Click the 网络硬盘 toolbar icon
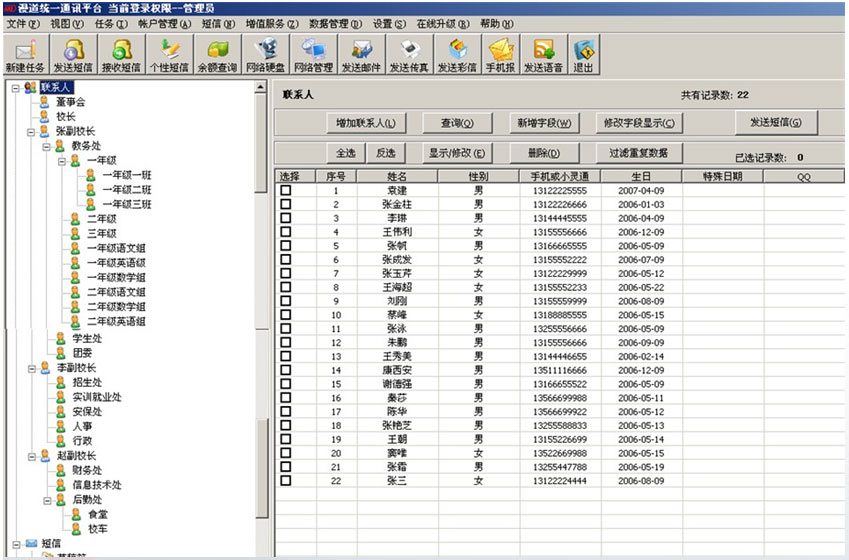This screenshot has width=849, height=560. point(265,54)
